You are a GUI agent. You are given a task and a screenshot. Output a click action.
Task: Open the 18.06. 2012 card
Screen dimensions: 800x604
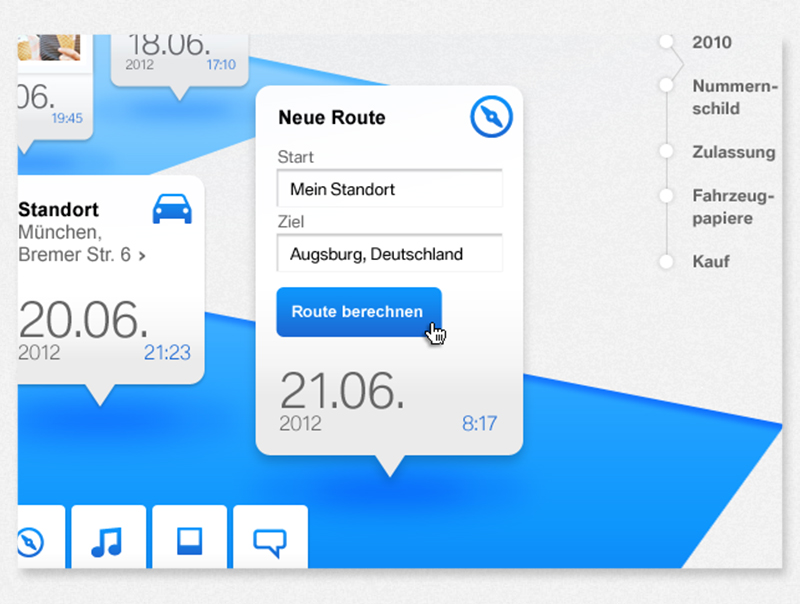(180, 53)
